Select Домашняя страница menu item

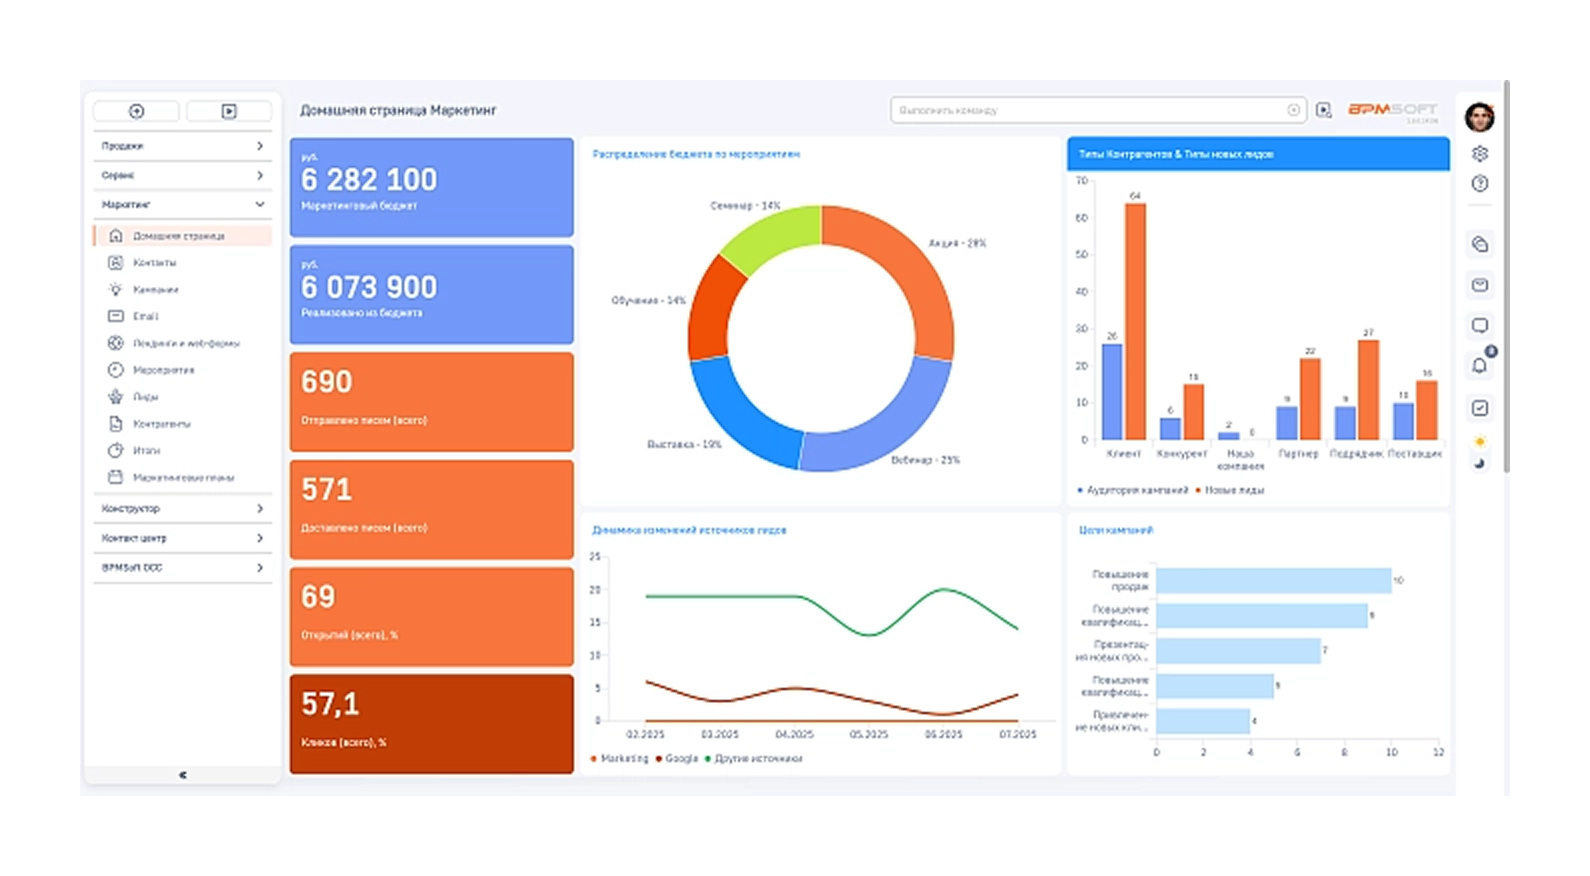[x=183, y=236]
